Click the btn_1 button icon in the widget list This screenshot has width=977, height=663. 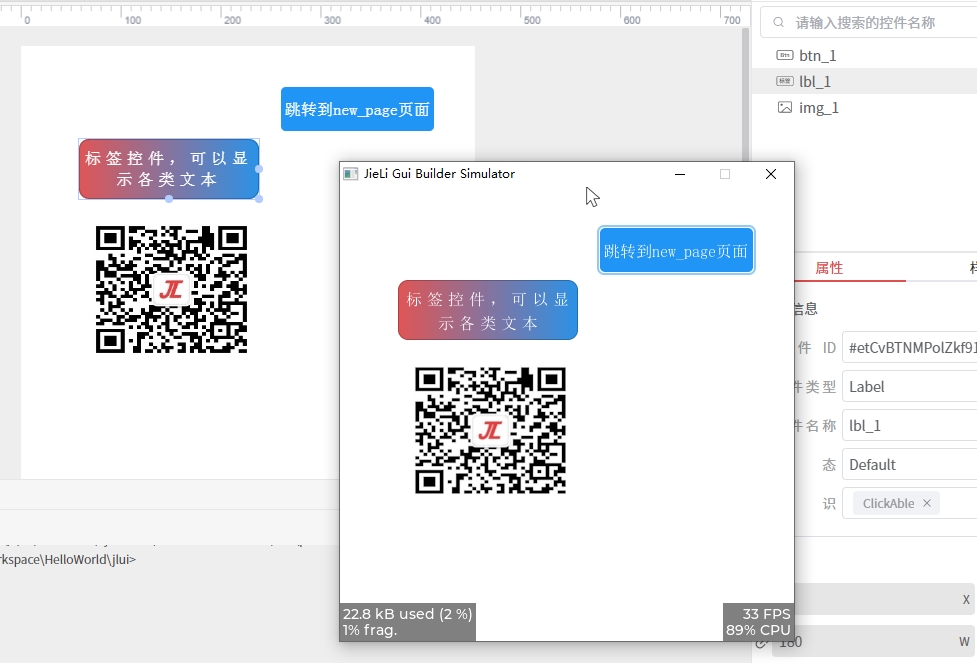coord(784,55)
